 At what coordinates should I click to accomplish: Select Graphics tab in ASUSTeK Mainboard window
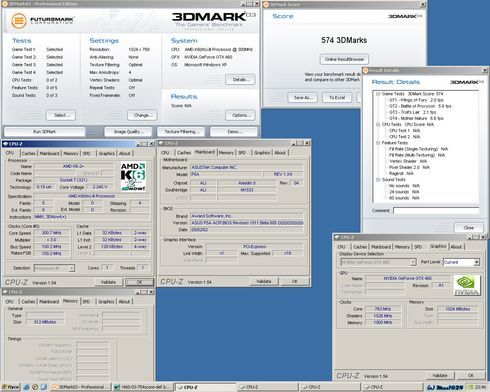click(262, 153)
